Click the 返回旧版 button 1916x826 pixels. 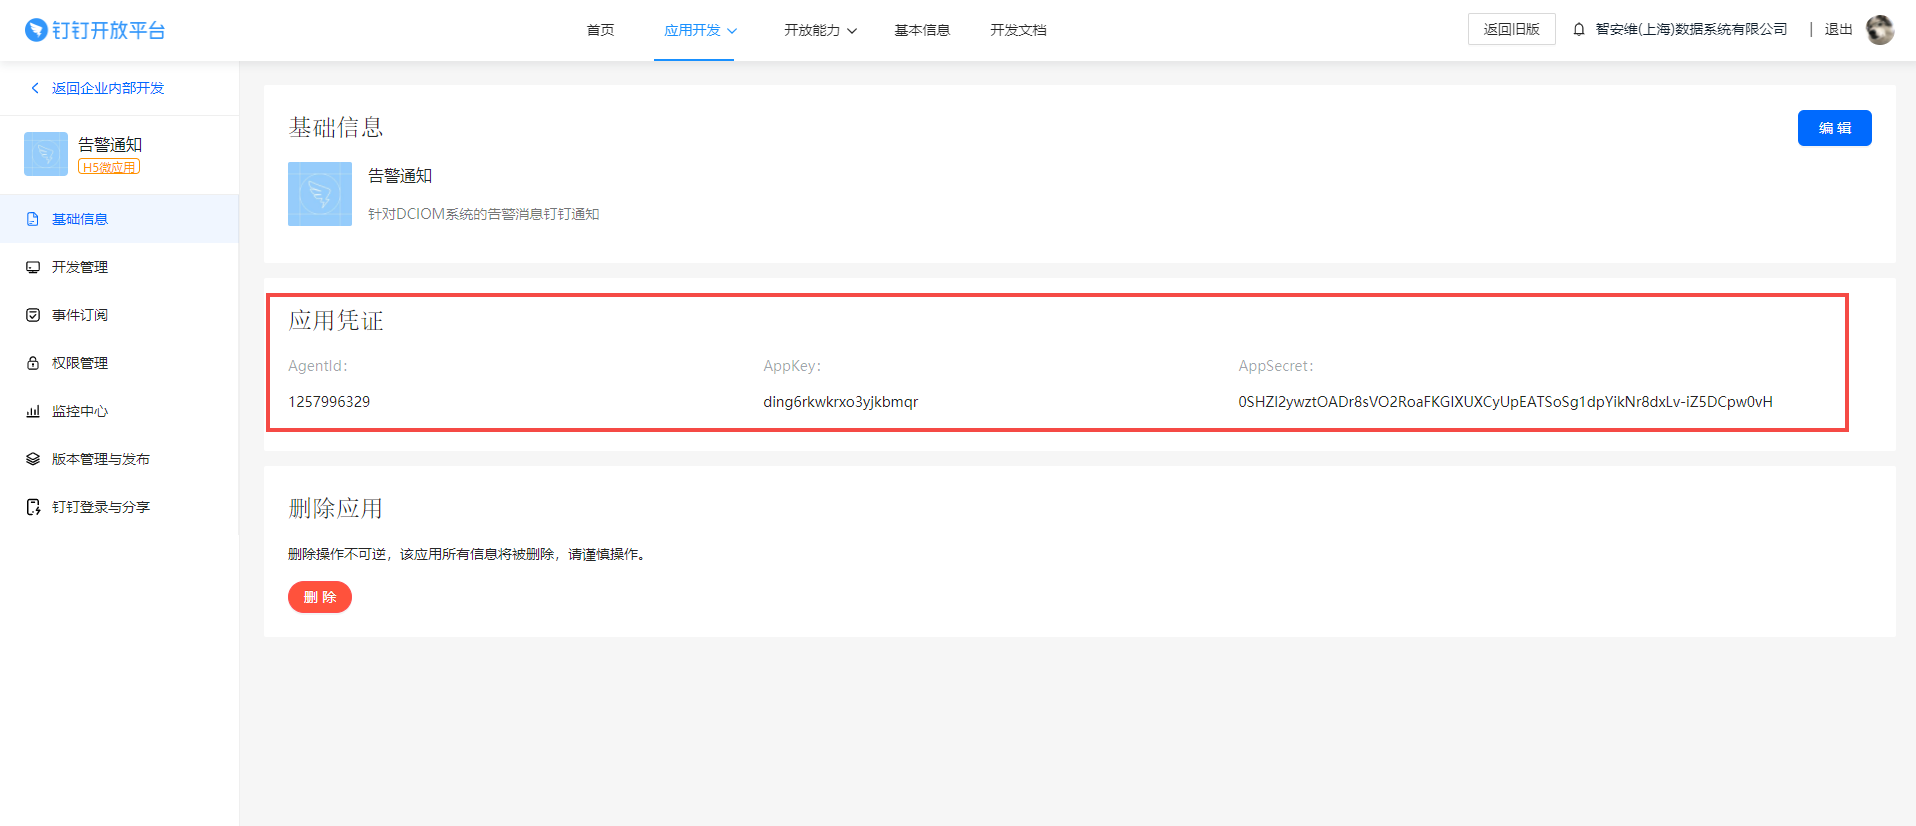pyautogui.click(x=1511, y=29)
